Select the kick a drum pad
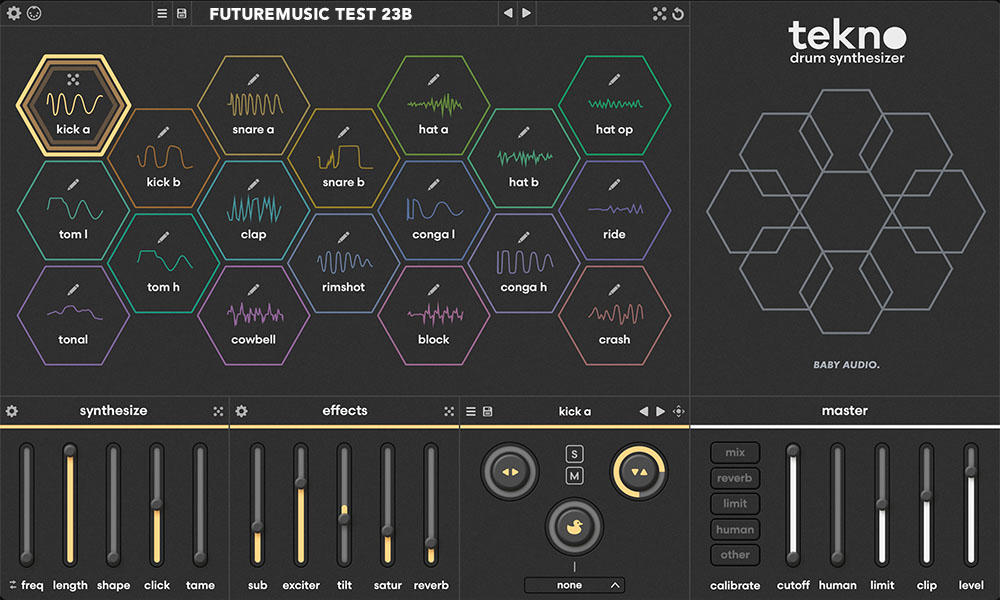Viewport: 1000px width, 600px height. (73, 106)
